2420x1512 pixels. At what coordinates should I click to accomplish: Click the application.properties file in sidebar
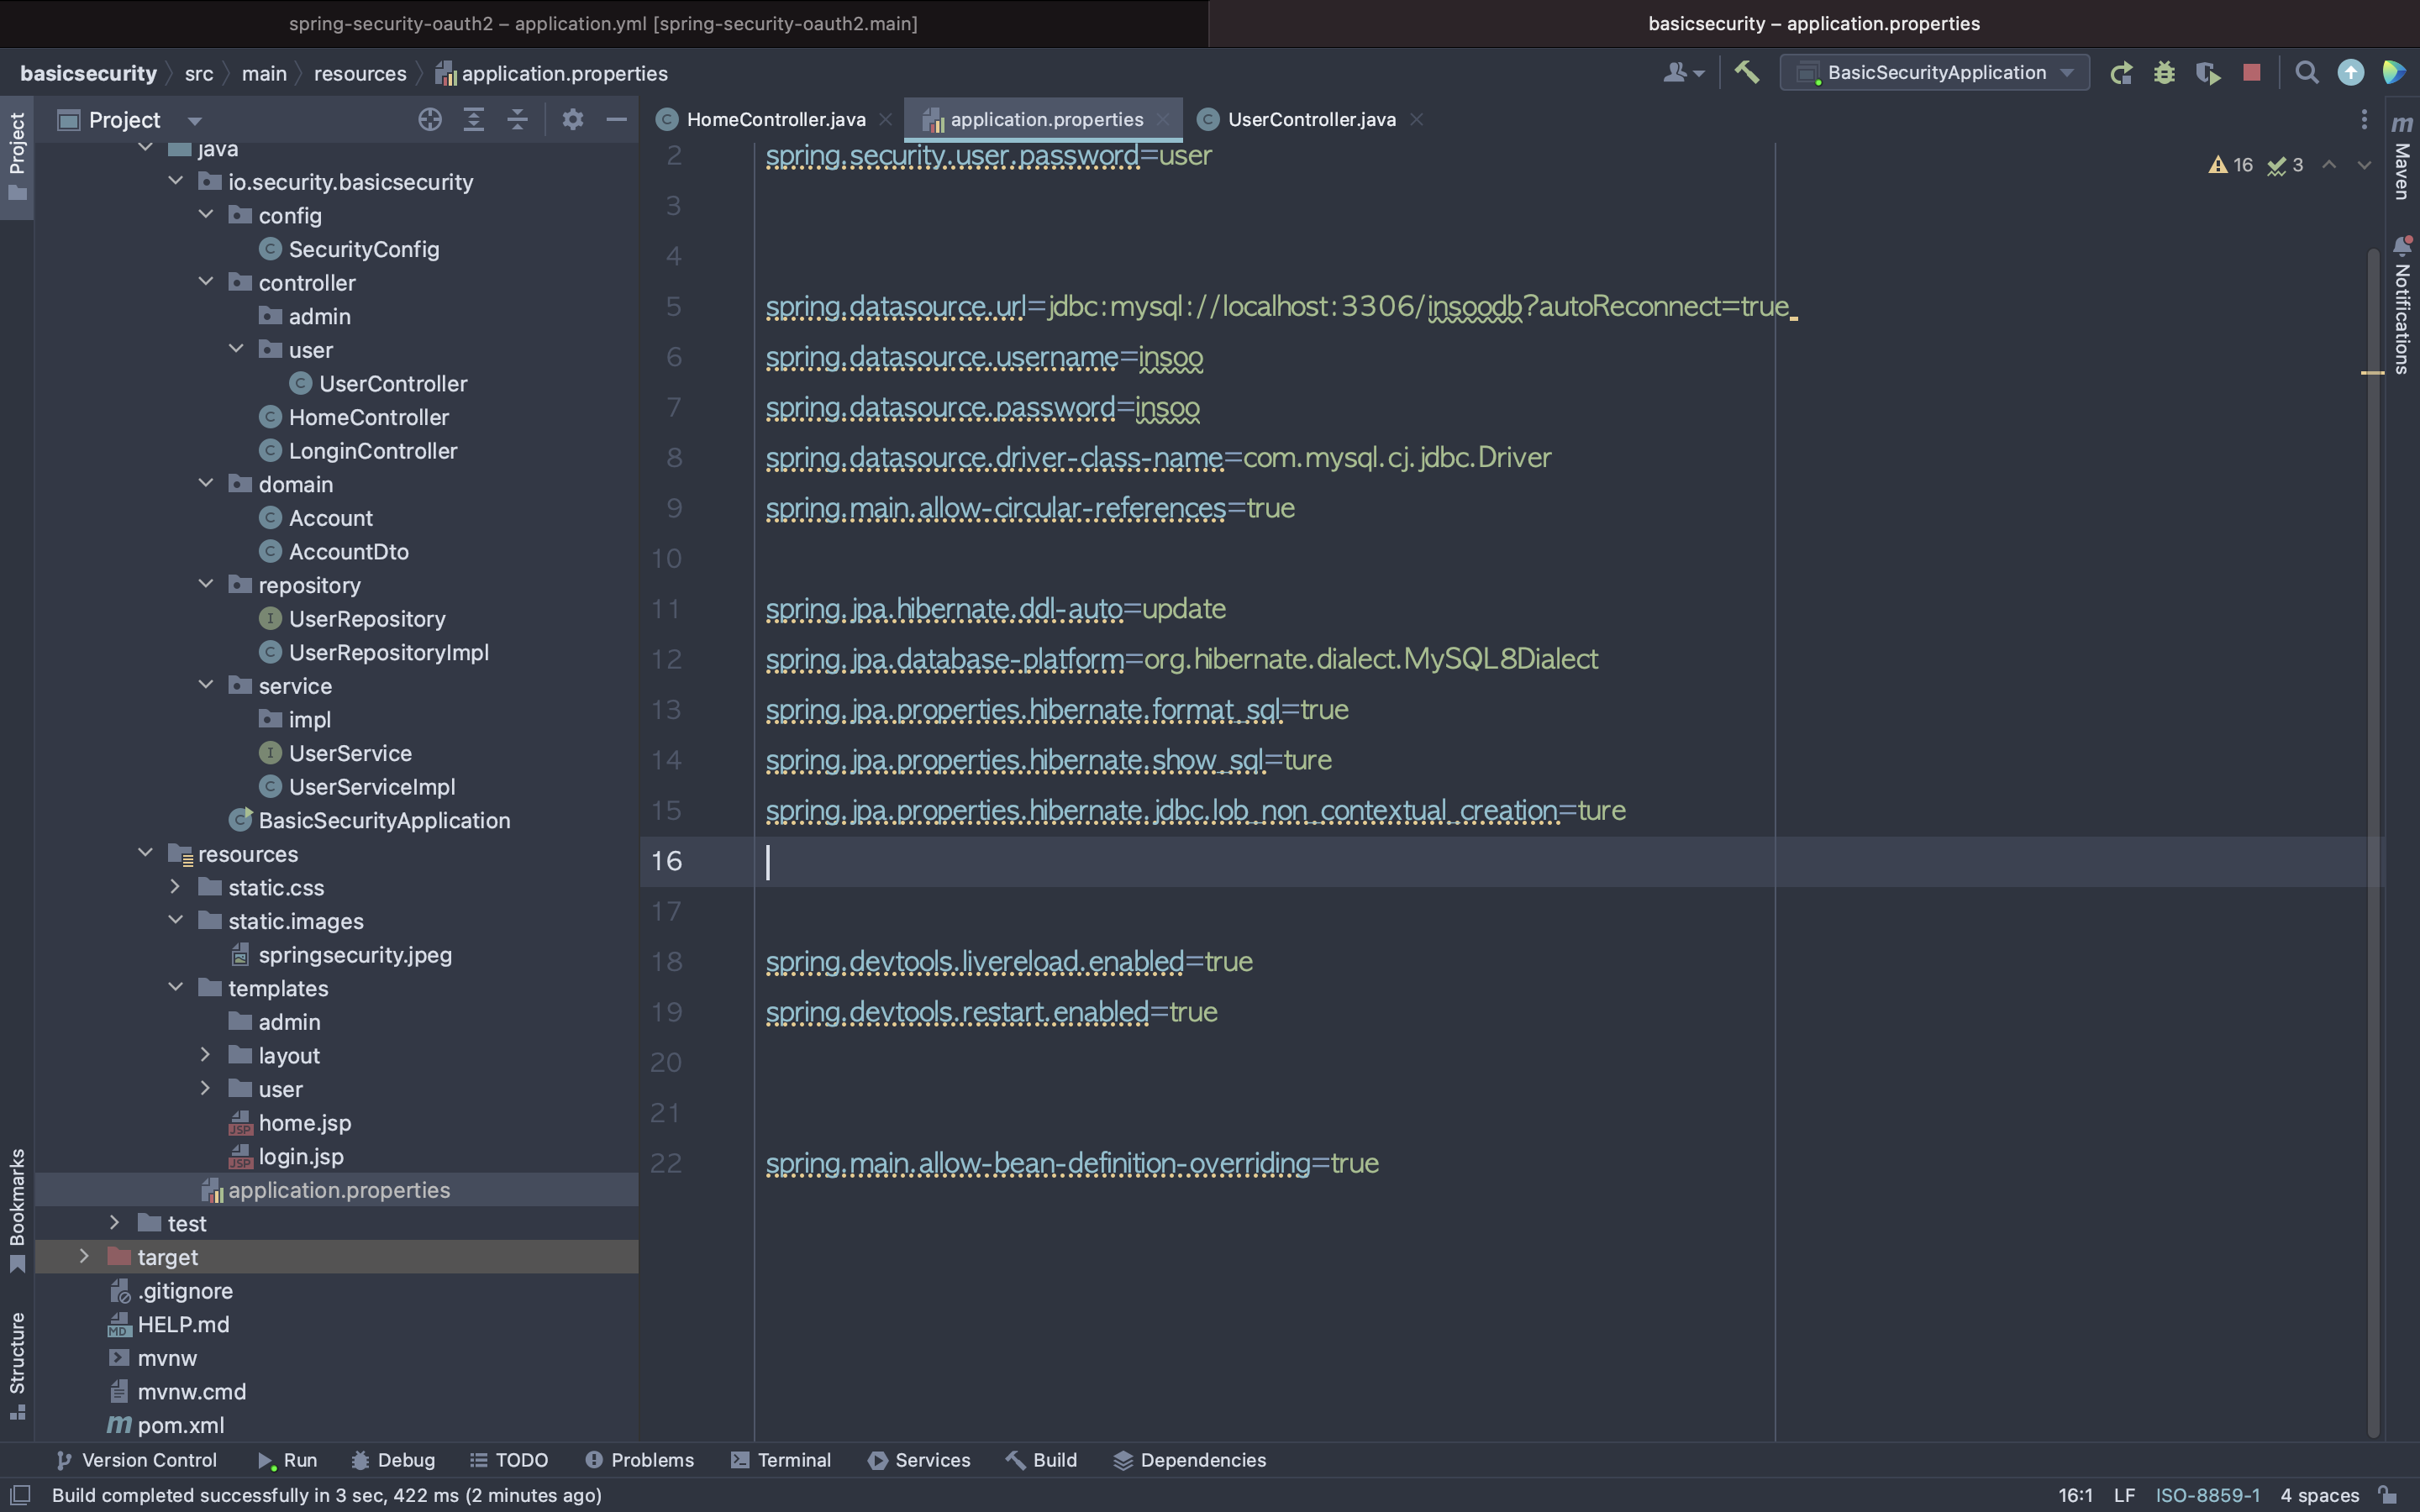338,1189
